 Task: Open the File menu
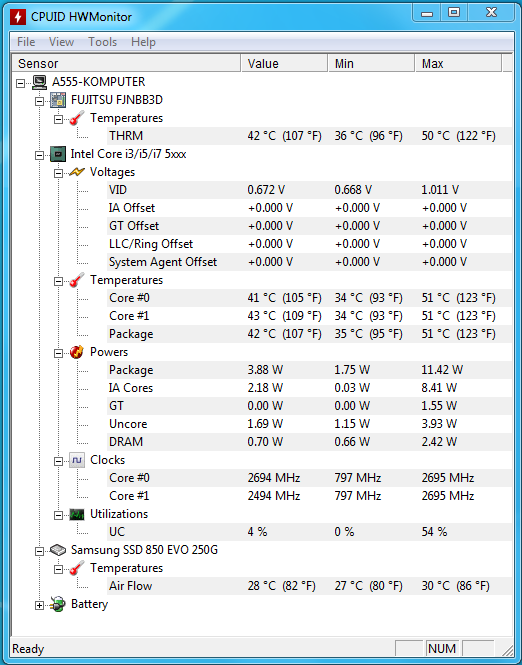pyautogui.click(x=26, y=42)
